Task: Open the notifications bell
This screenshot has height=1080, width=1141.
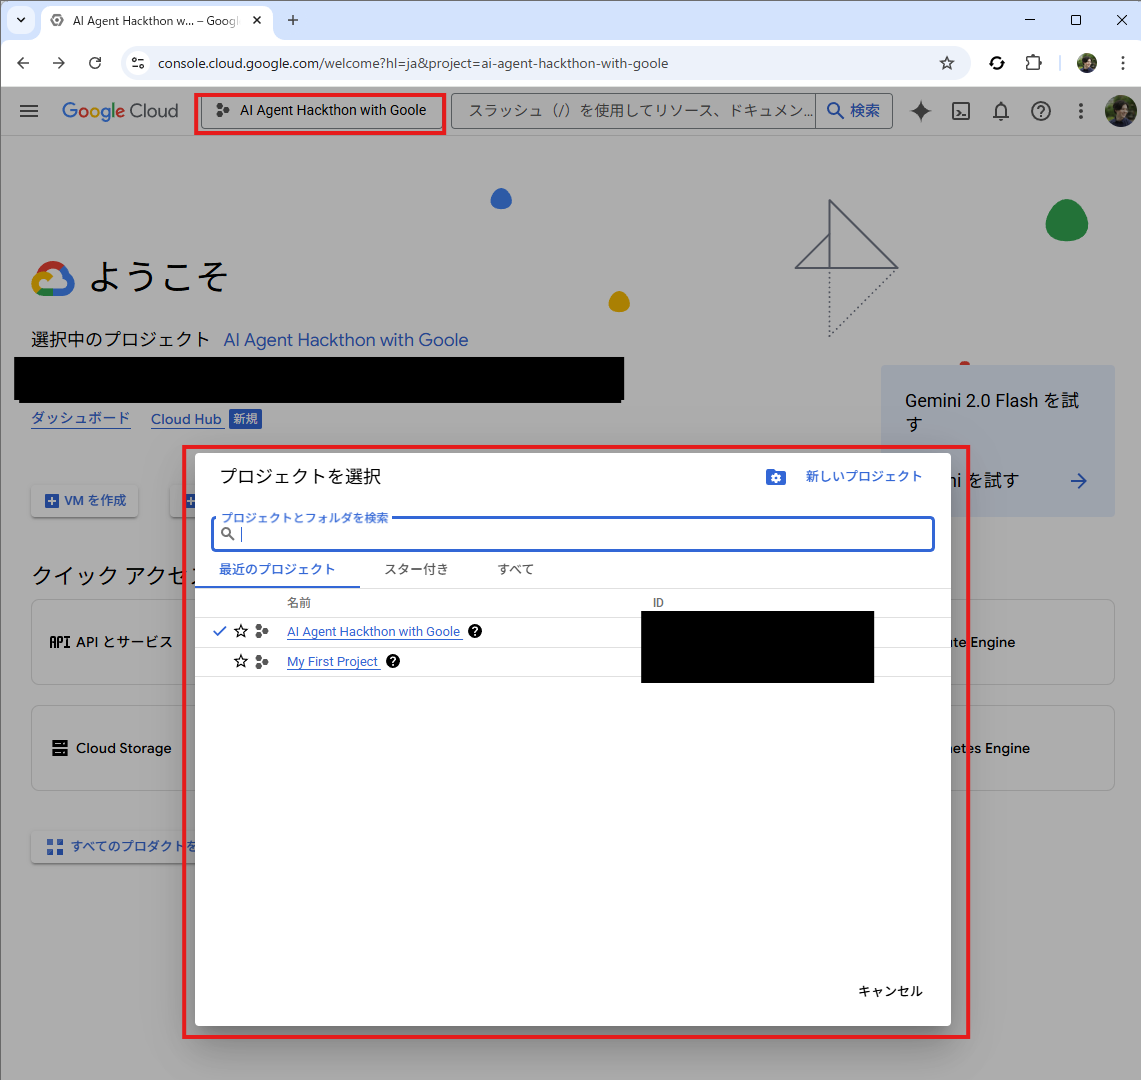Action: point(1000,111)
